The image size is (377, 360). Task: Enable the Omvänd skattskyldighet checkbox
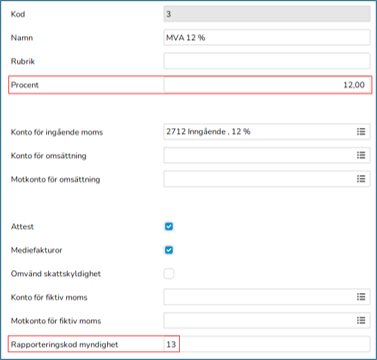point(169,274)
